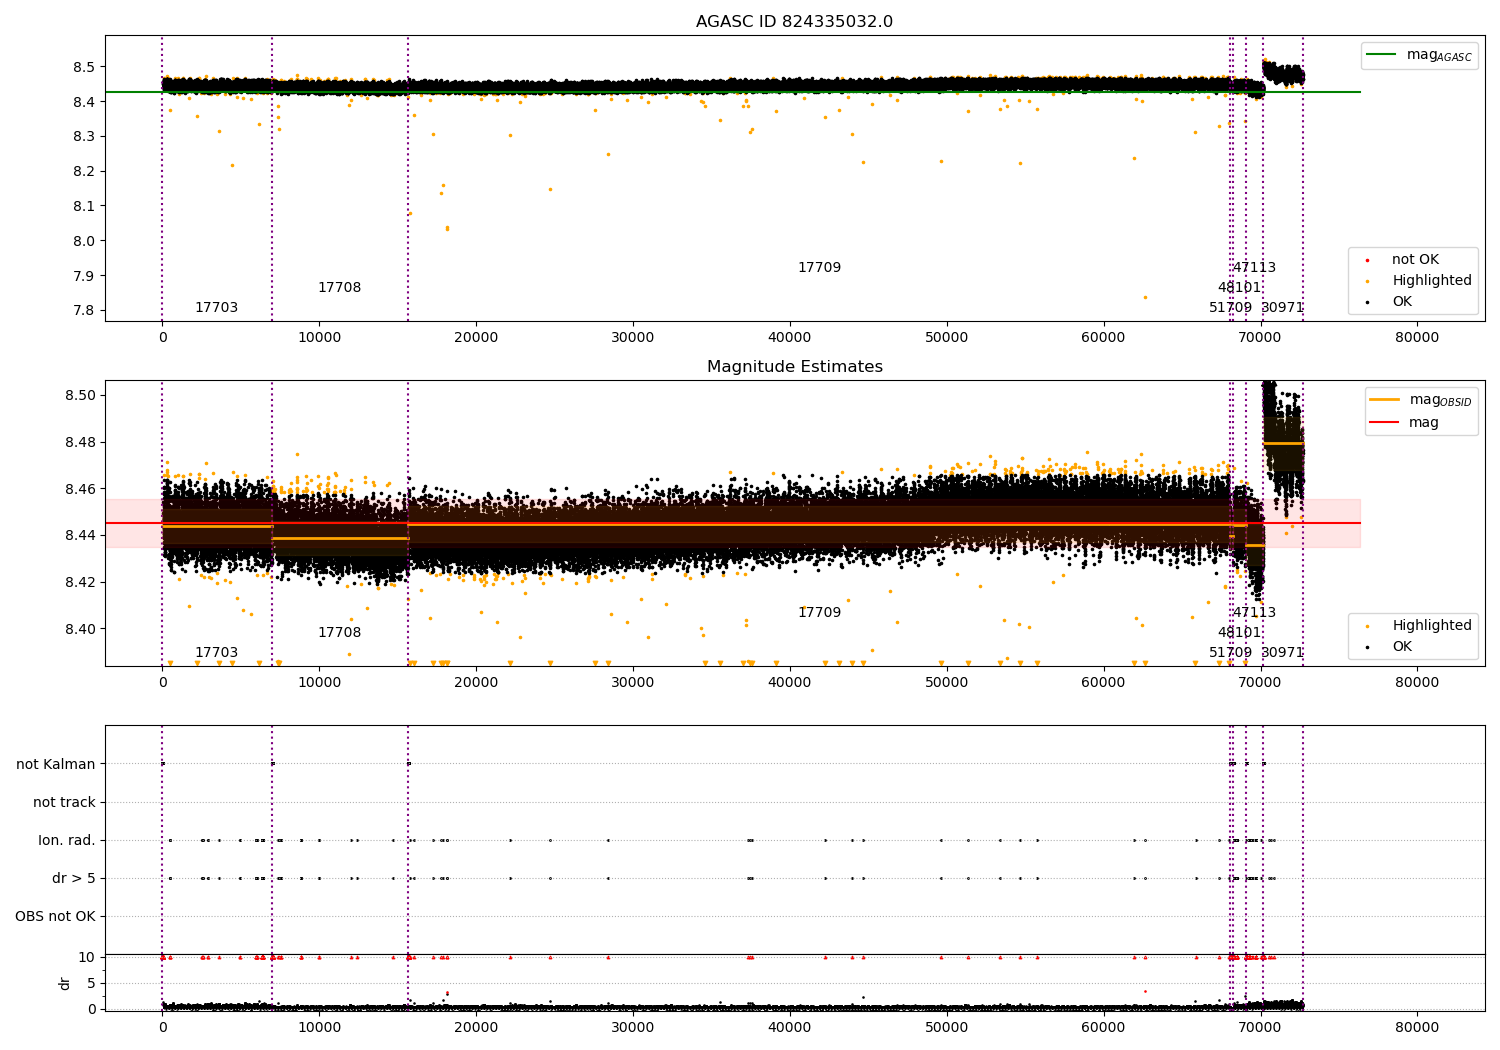Select obsid label 30971 in the Magnitude Estimates plot
The image size is (1500, 1050).
click(x=1282, y=653)
